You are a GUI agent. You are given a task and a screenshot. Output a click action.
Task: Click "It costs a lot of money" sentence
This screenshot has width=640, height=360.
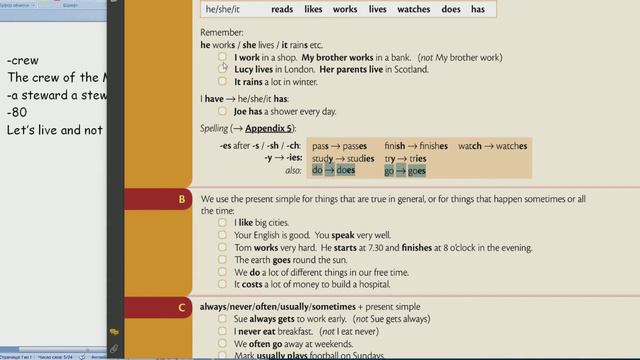pyautogui.click(x=312, y=284)
